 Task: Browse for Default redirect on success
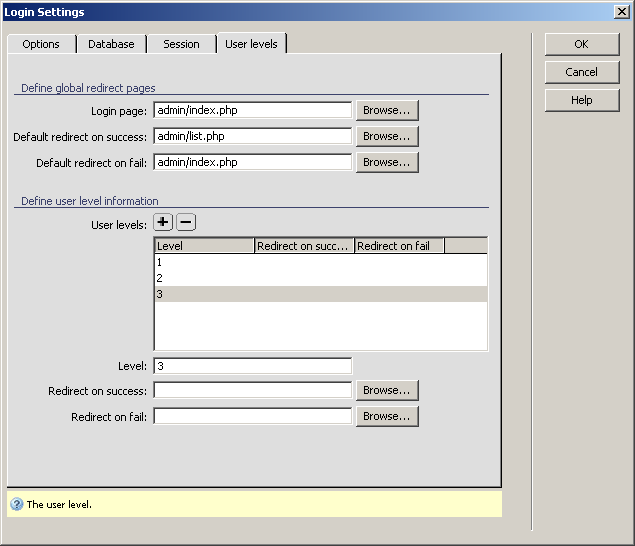[387, 136]
